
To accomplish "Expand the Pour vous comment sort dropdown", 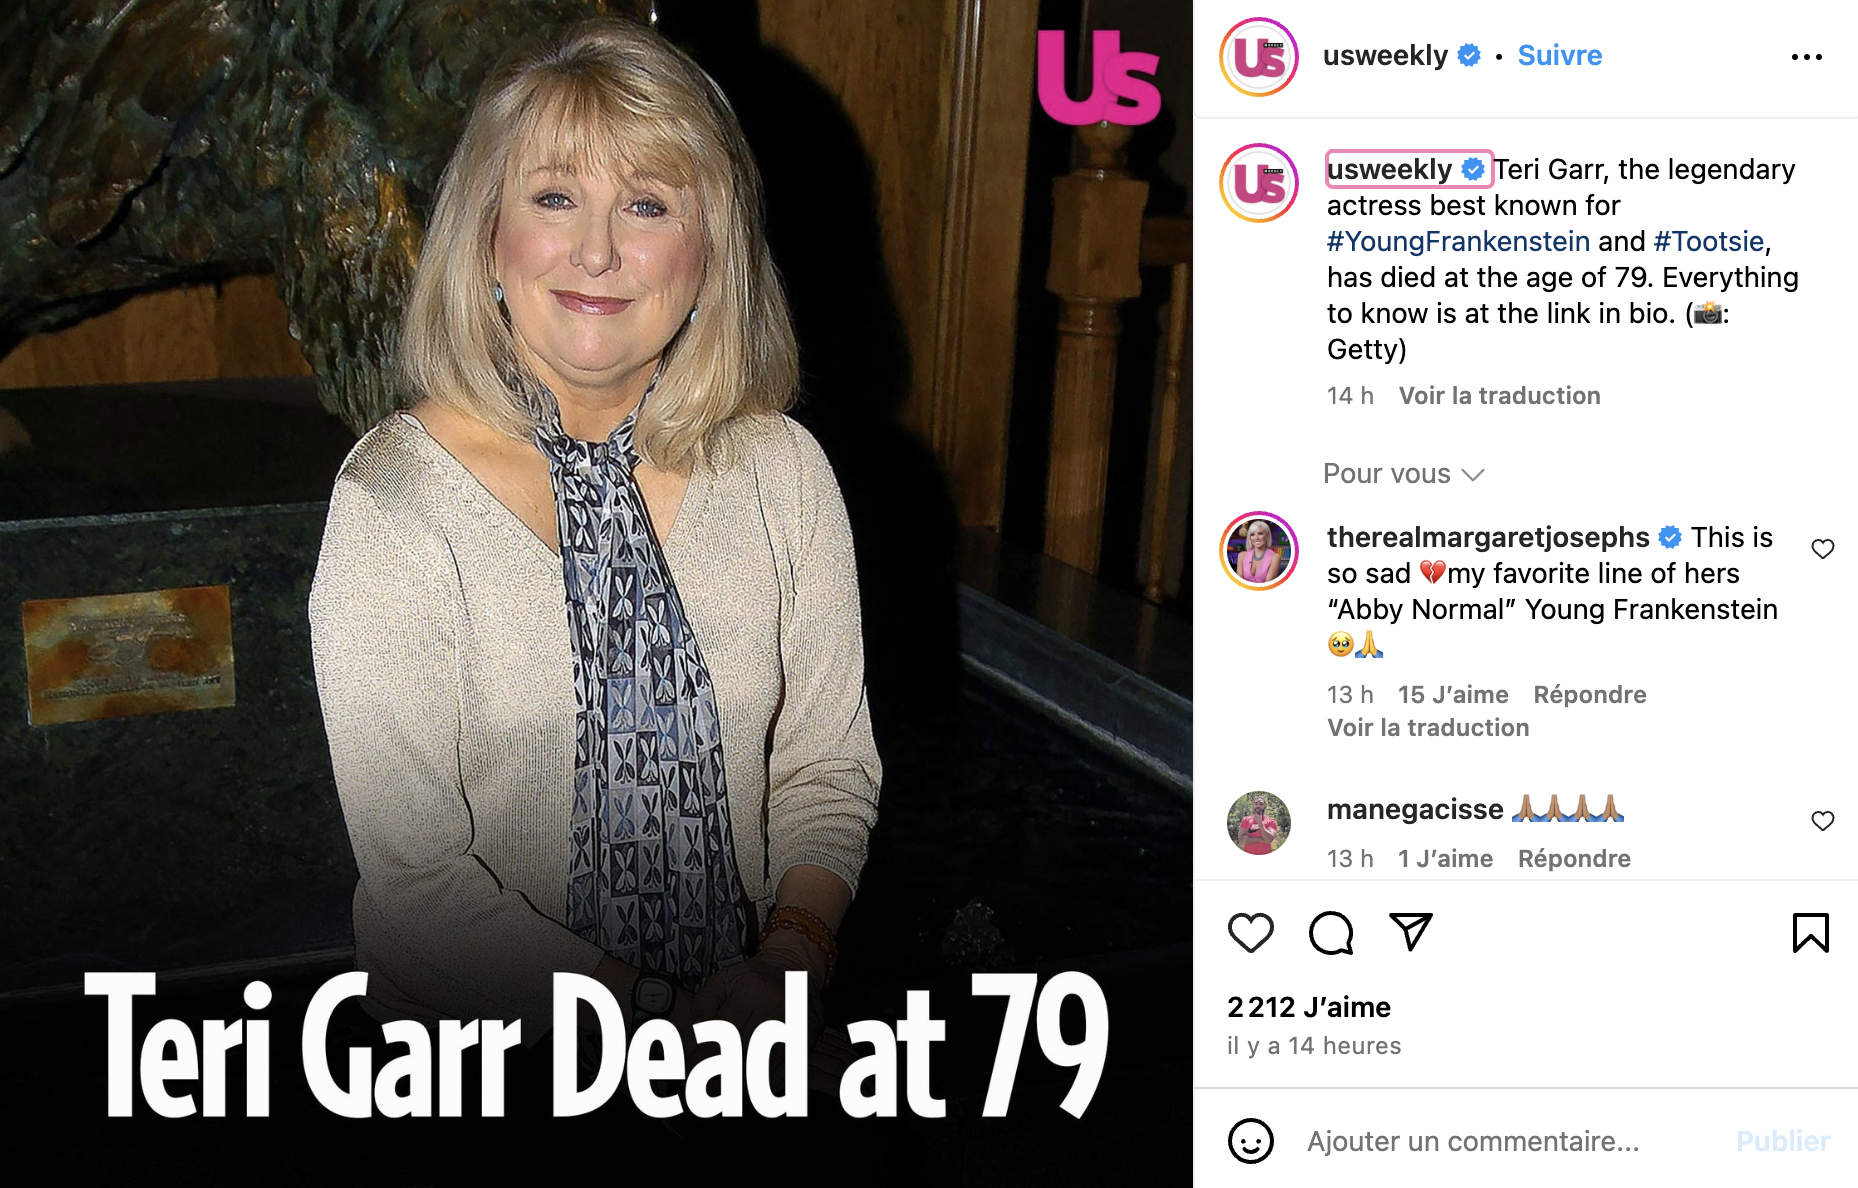I will tap(1403, 474).
